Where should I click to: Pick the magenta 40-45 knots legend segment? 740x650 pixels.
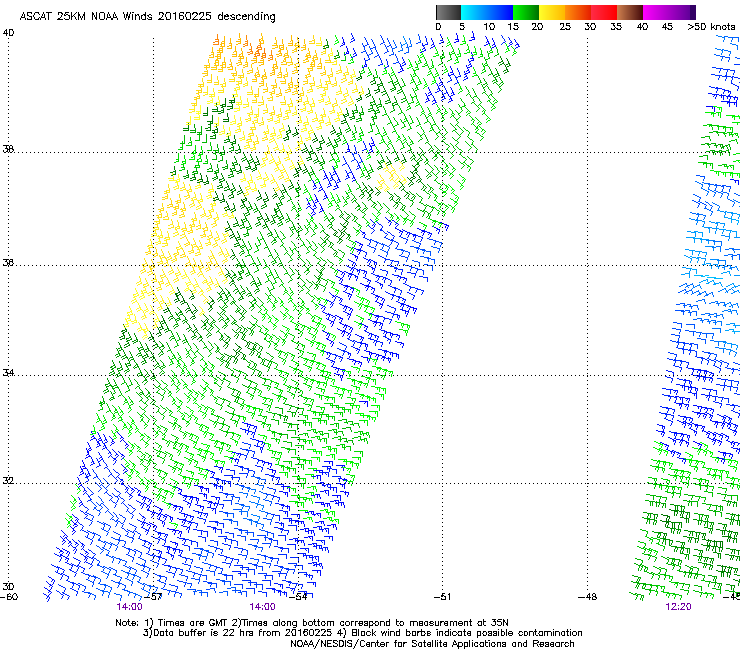point(656,12)
